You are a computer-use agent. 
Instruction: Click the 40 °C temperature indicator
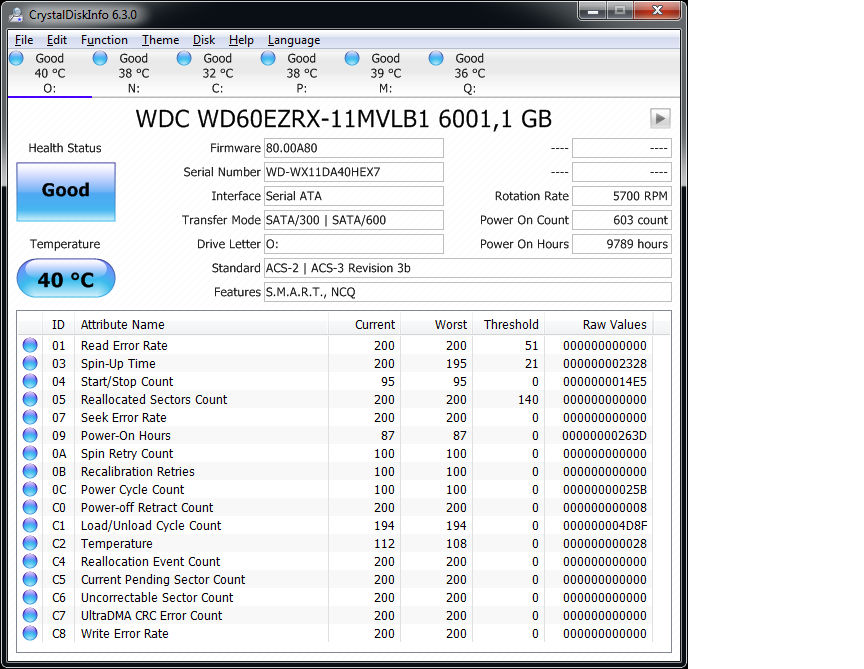pyautogui.click(x=66, y=280)
